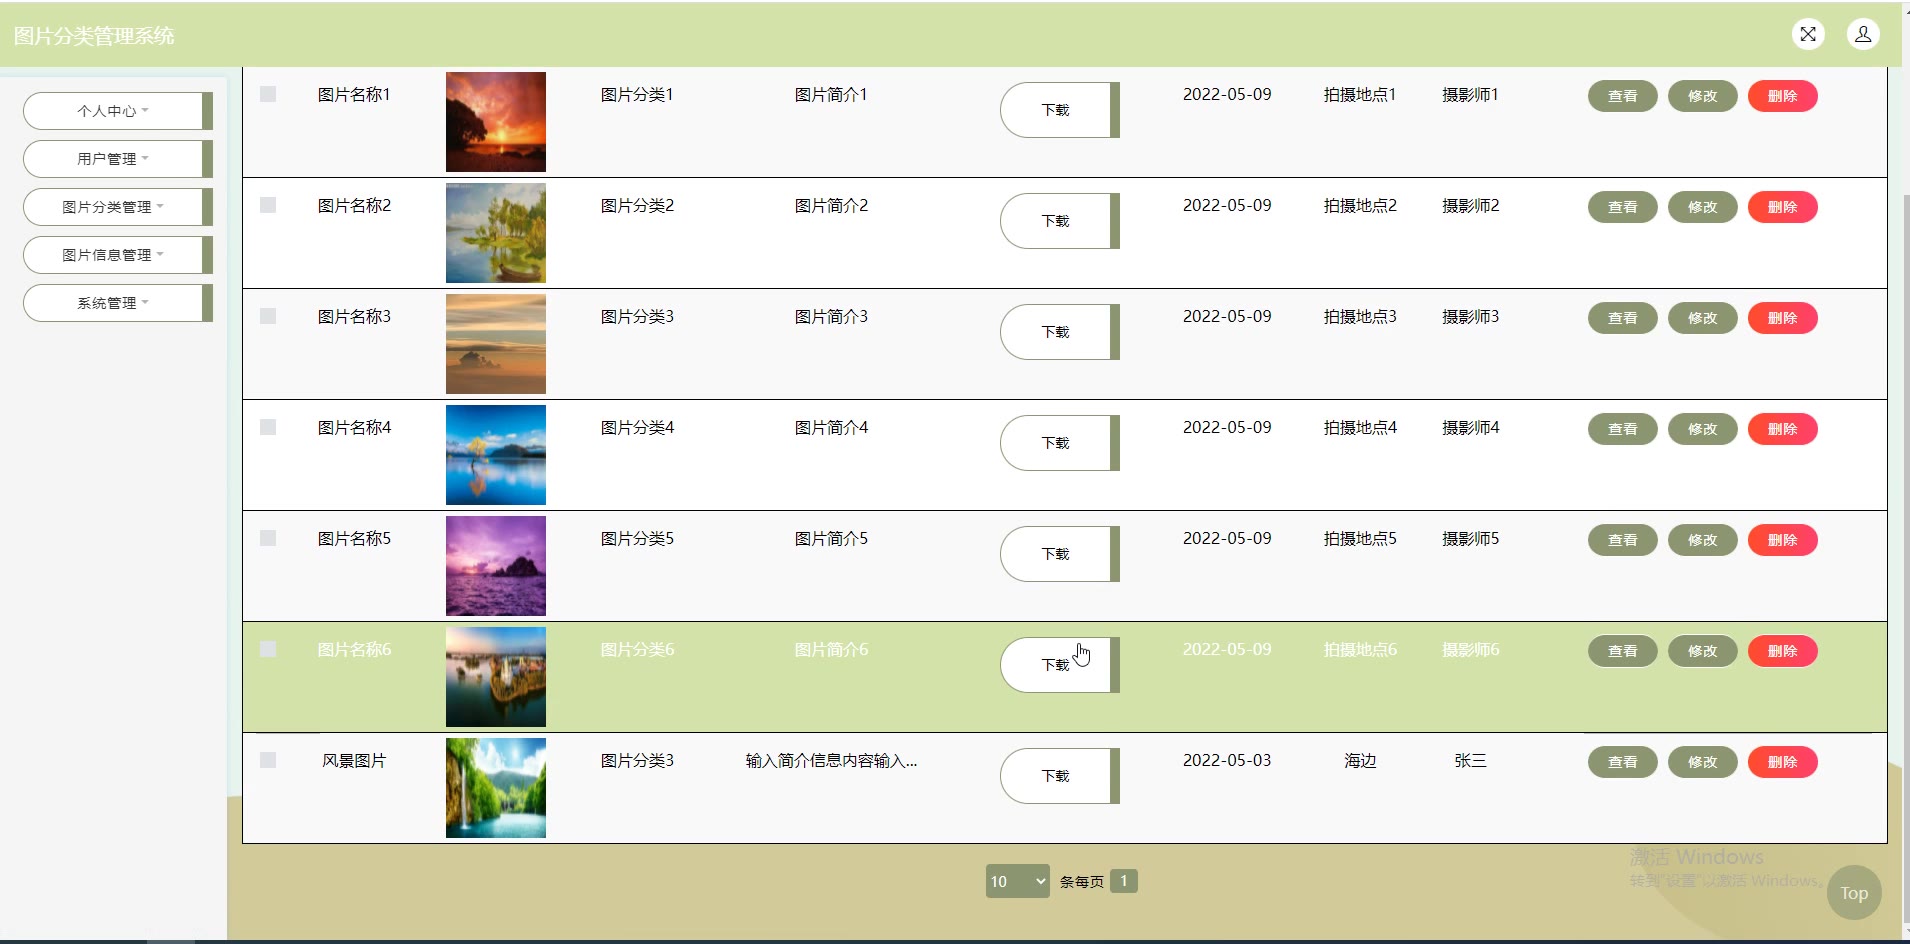Viewport: 1910px width, 944px height.
Task: Open the sunset thumbnail of 图片名称1
Action: (x=496, y=122)
